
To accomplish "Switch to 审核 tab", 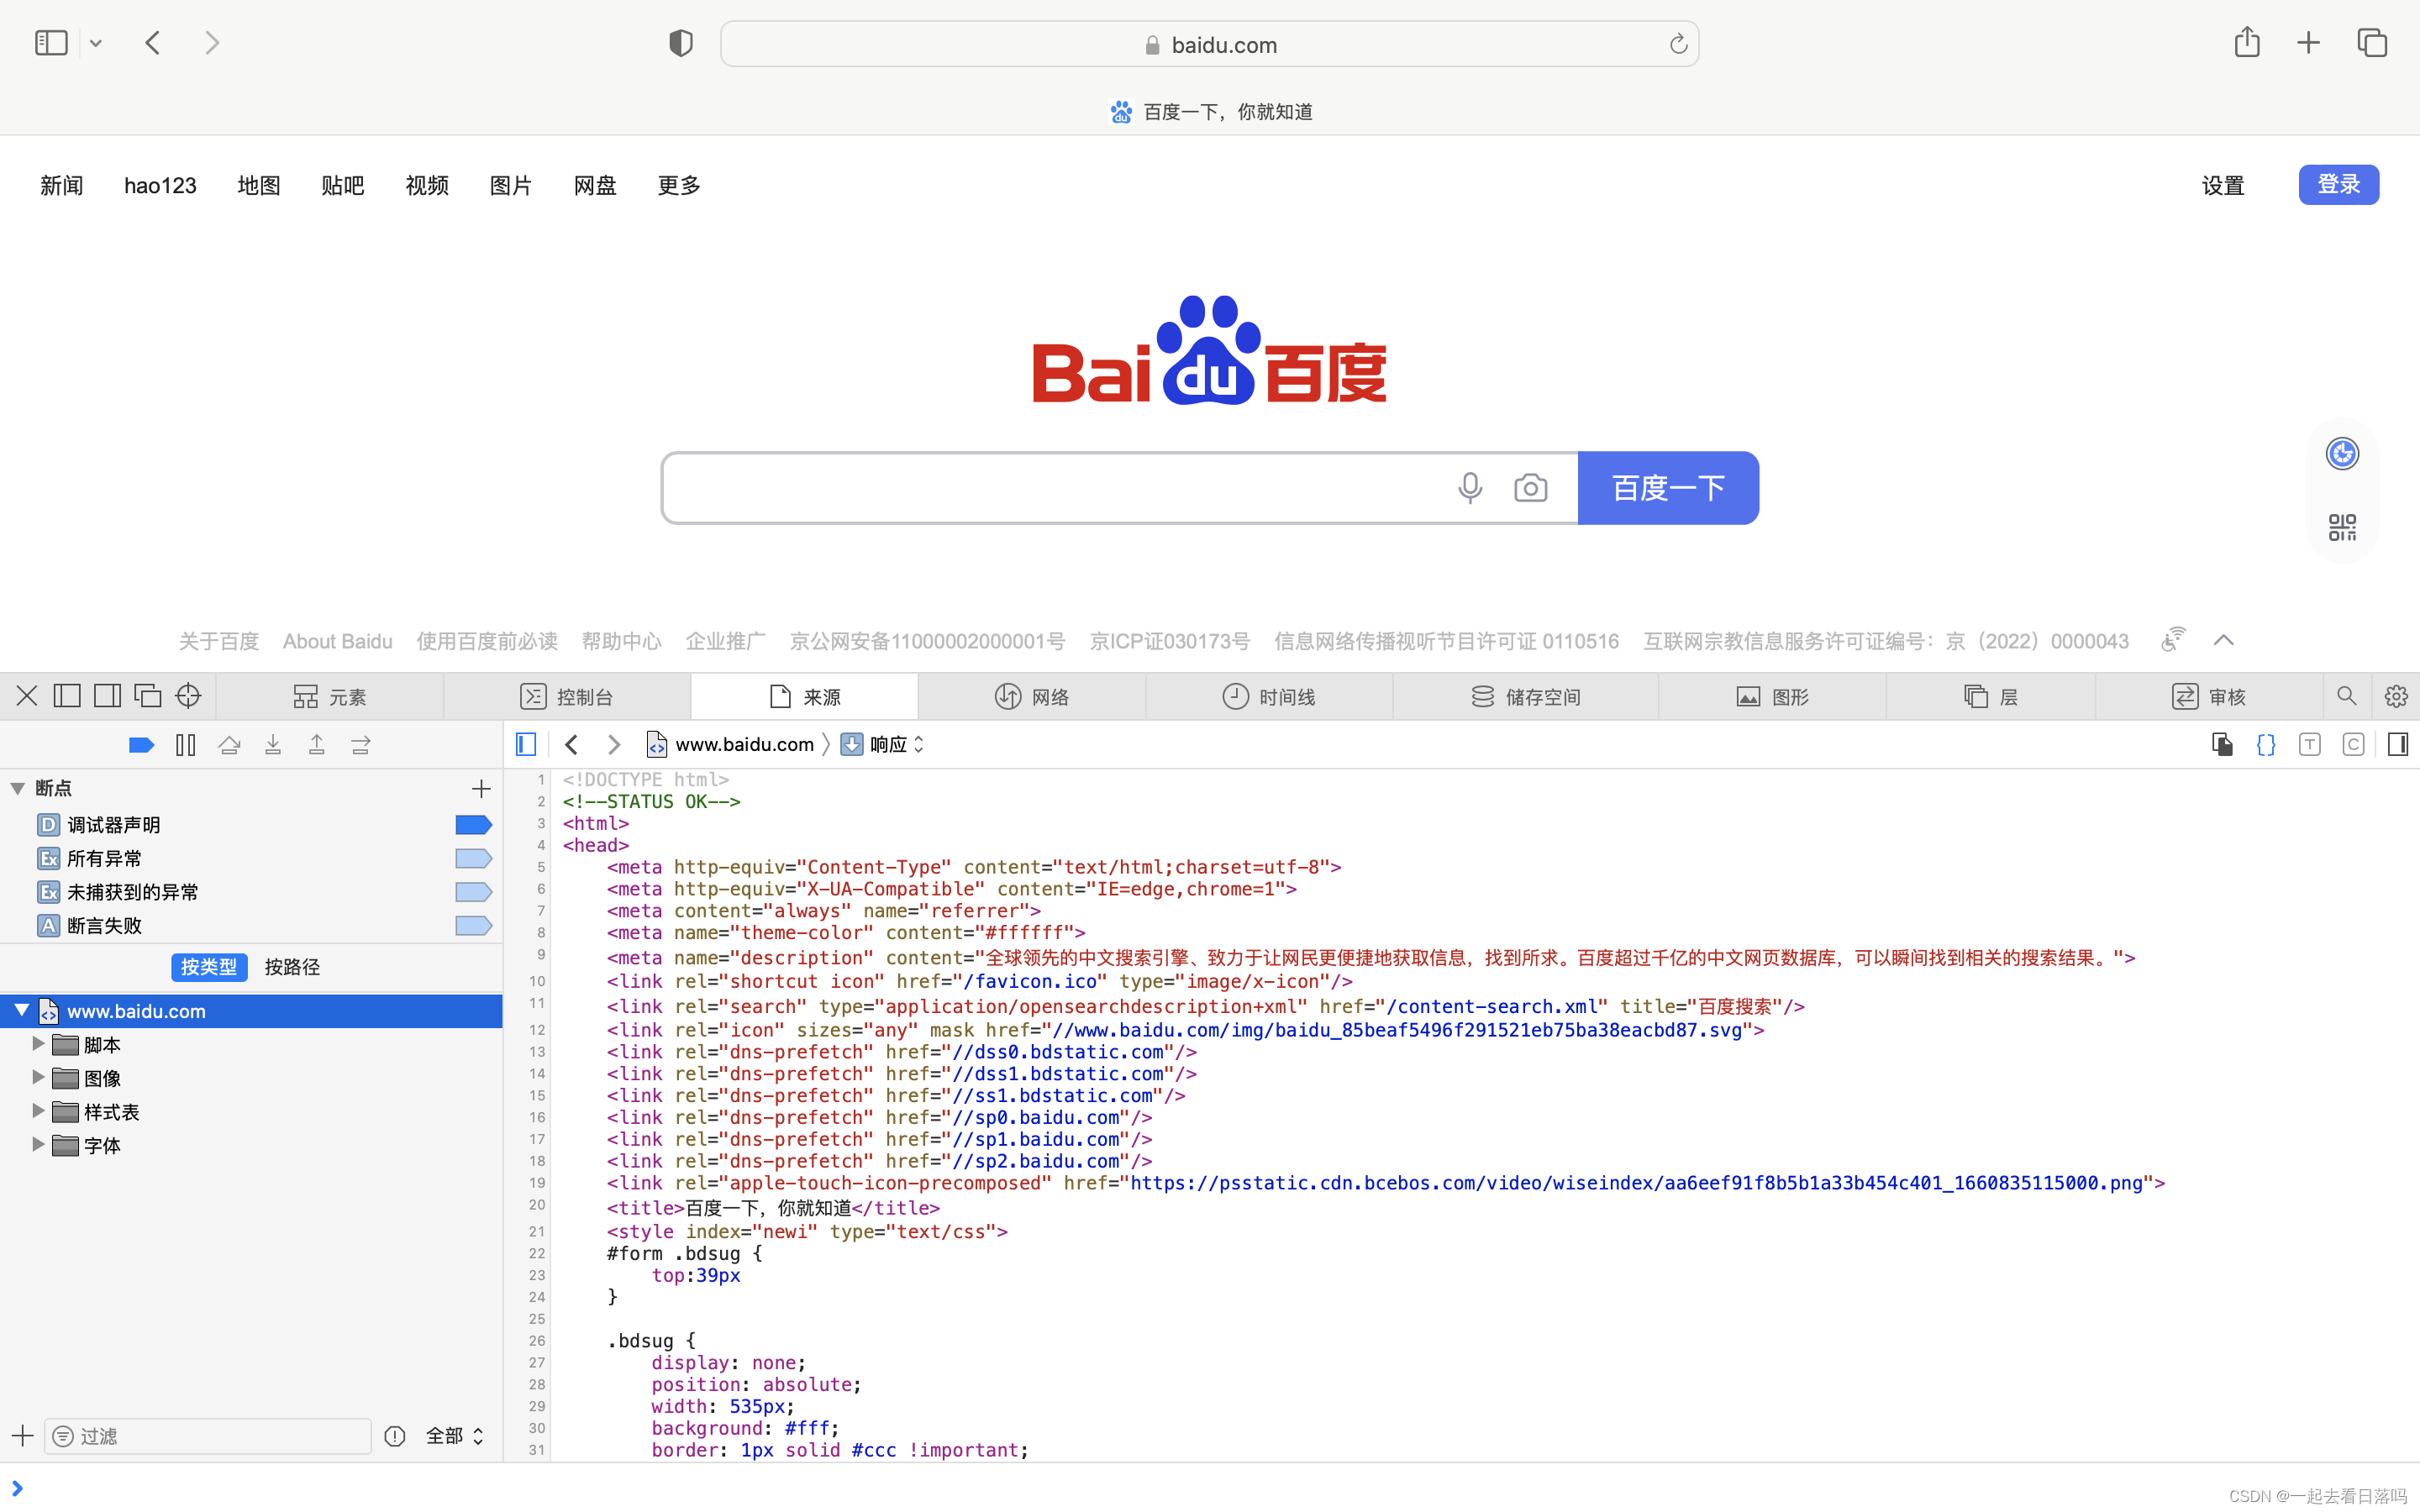I will (x=2209, y=697).
